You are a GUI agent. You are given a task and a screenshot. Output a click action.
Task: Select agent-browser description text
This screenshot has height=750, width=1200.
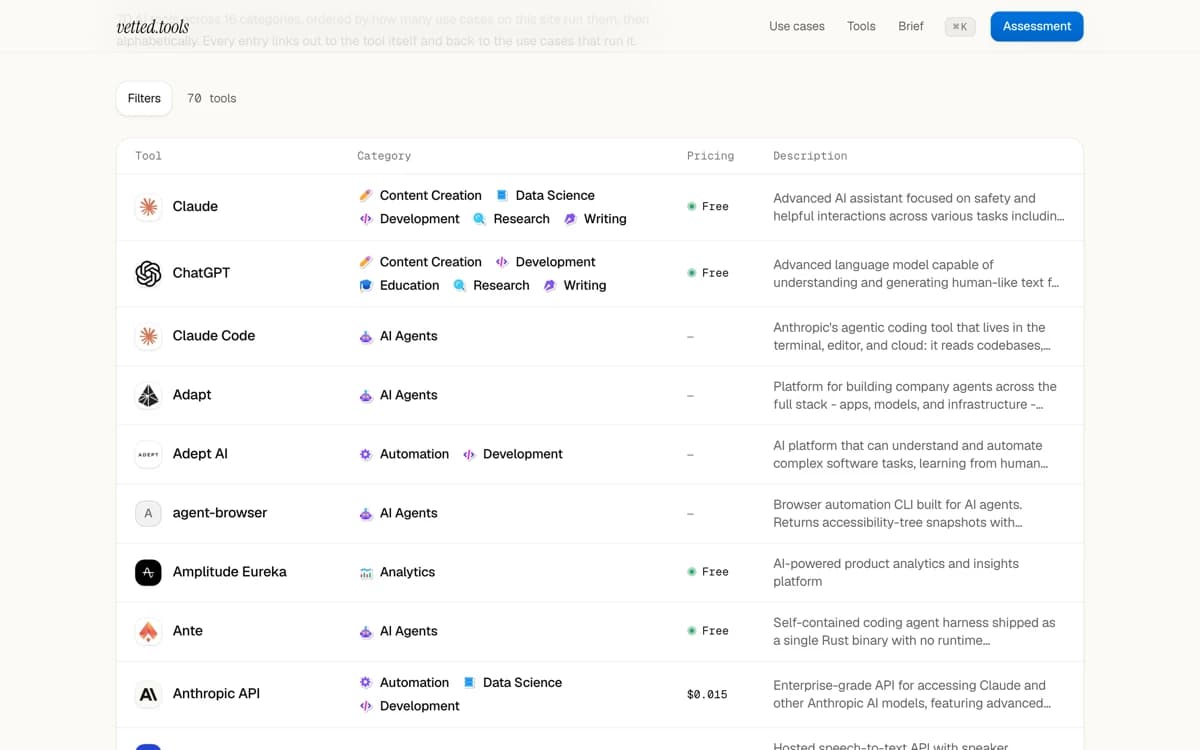click(897, 513)
